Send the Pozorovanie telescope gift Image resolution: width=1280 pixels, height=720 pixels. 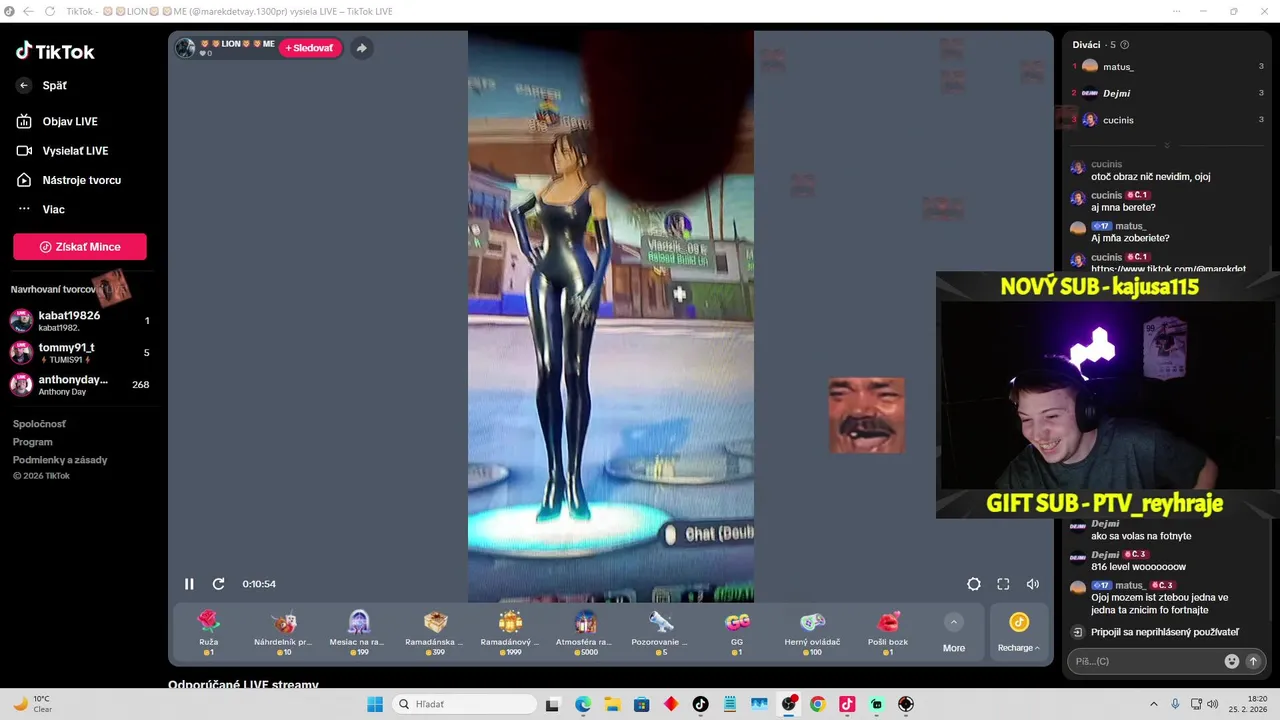pos(661,633)
